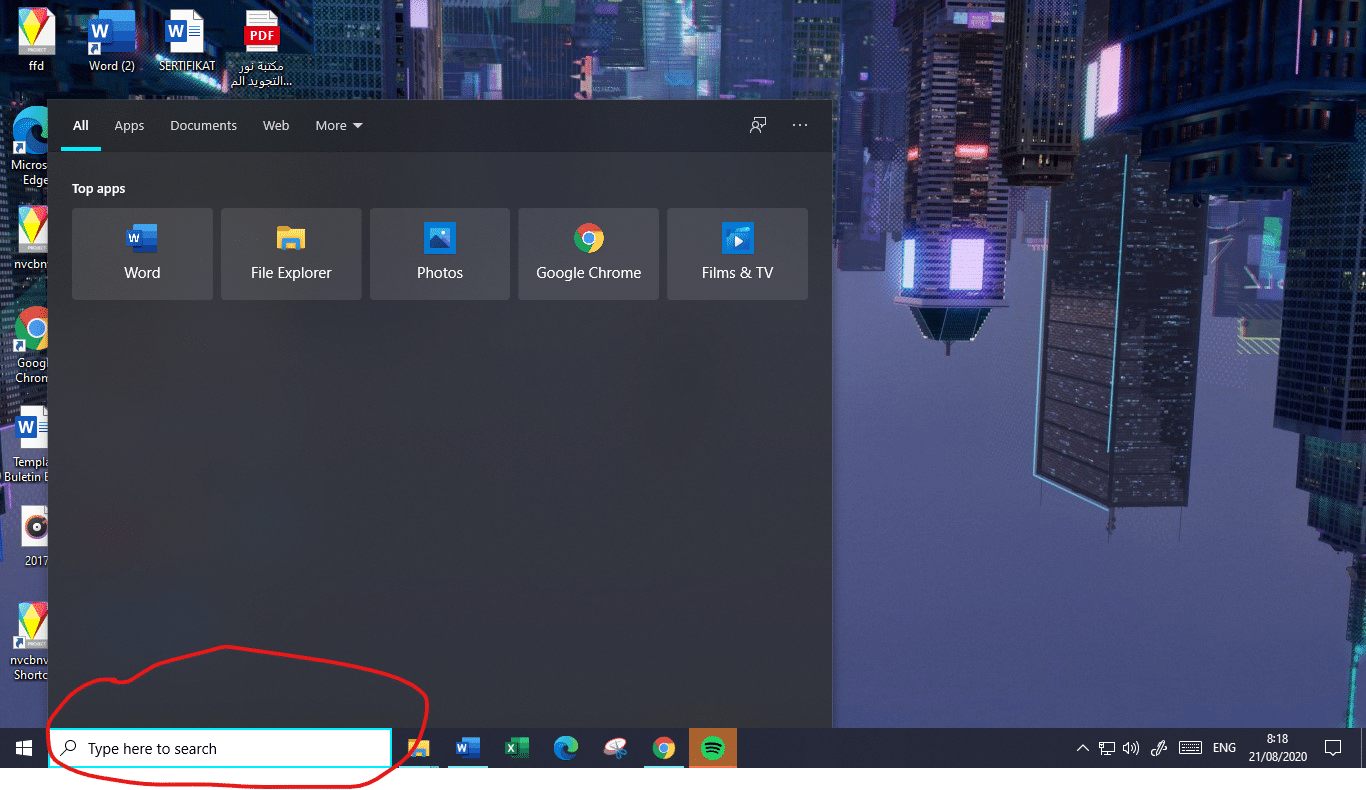1366x790 pixels.
Task: Show hidden system tray icons
Action: 1082,748
